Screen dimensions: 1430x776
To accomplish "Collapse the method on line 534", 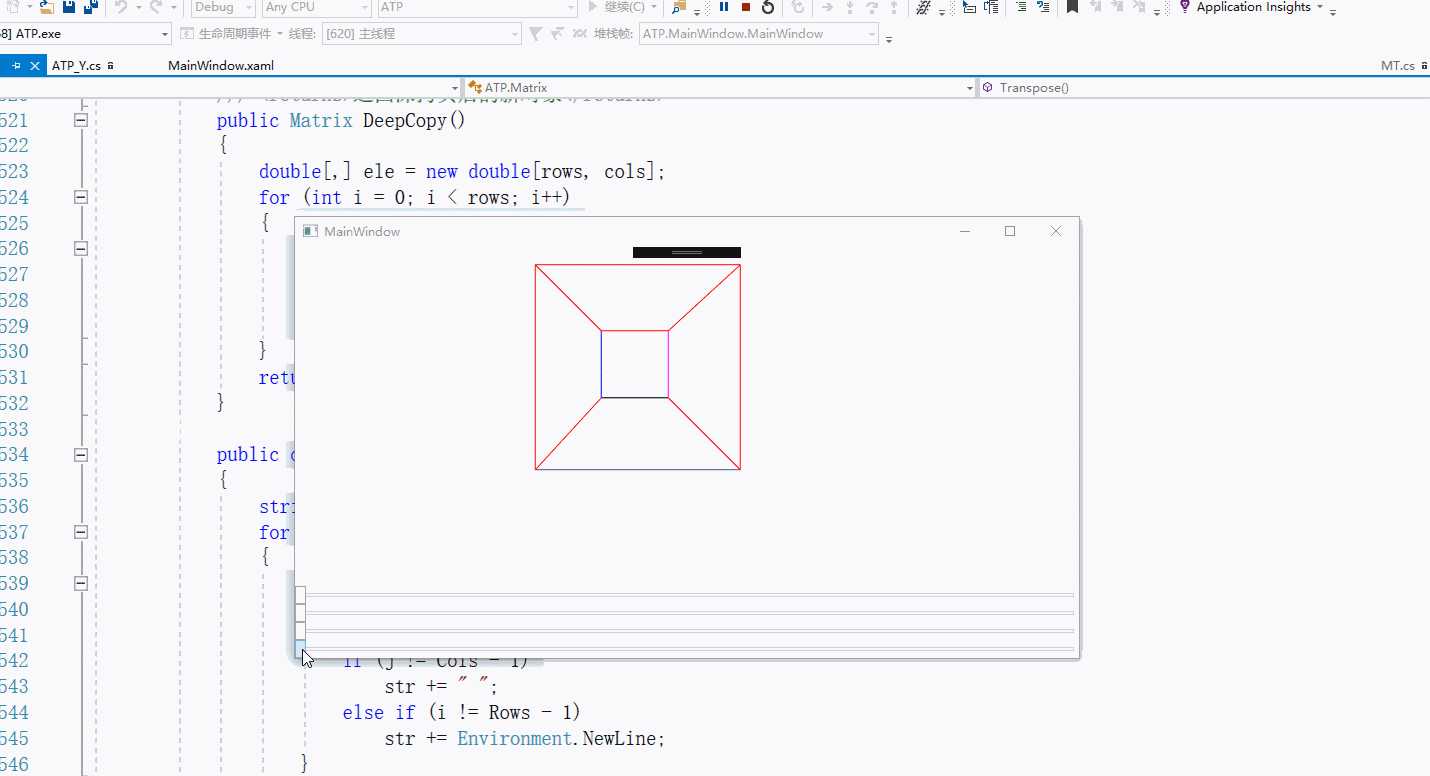I will coord(81,454).
